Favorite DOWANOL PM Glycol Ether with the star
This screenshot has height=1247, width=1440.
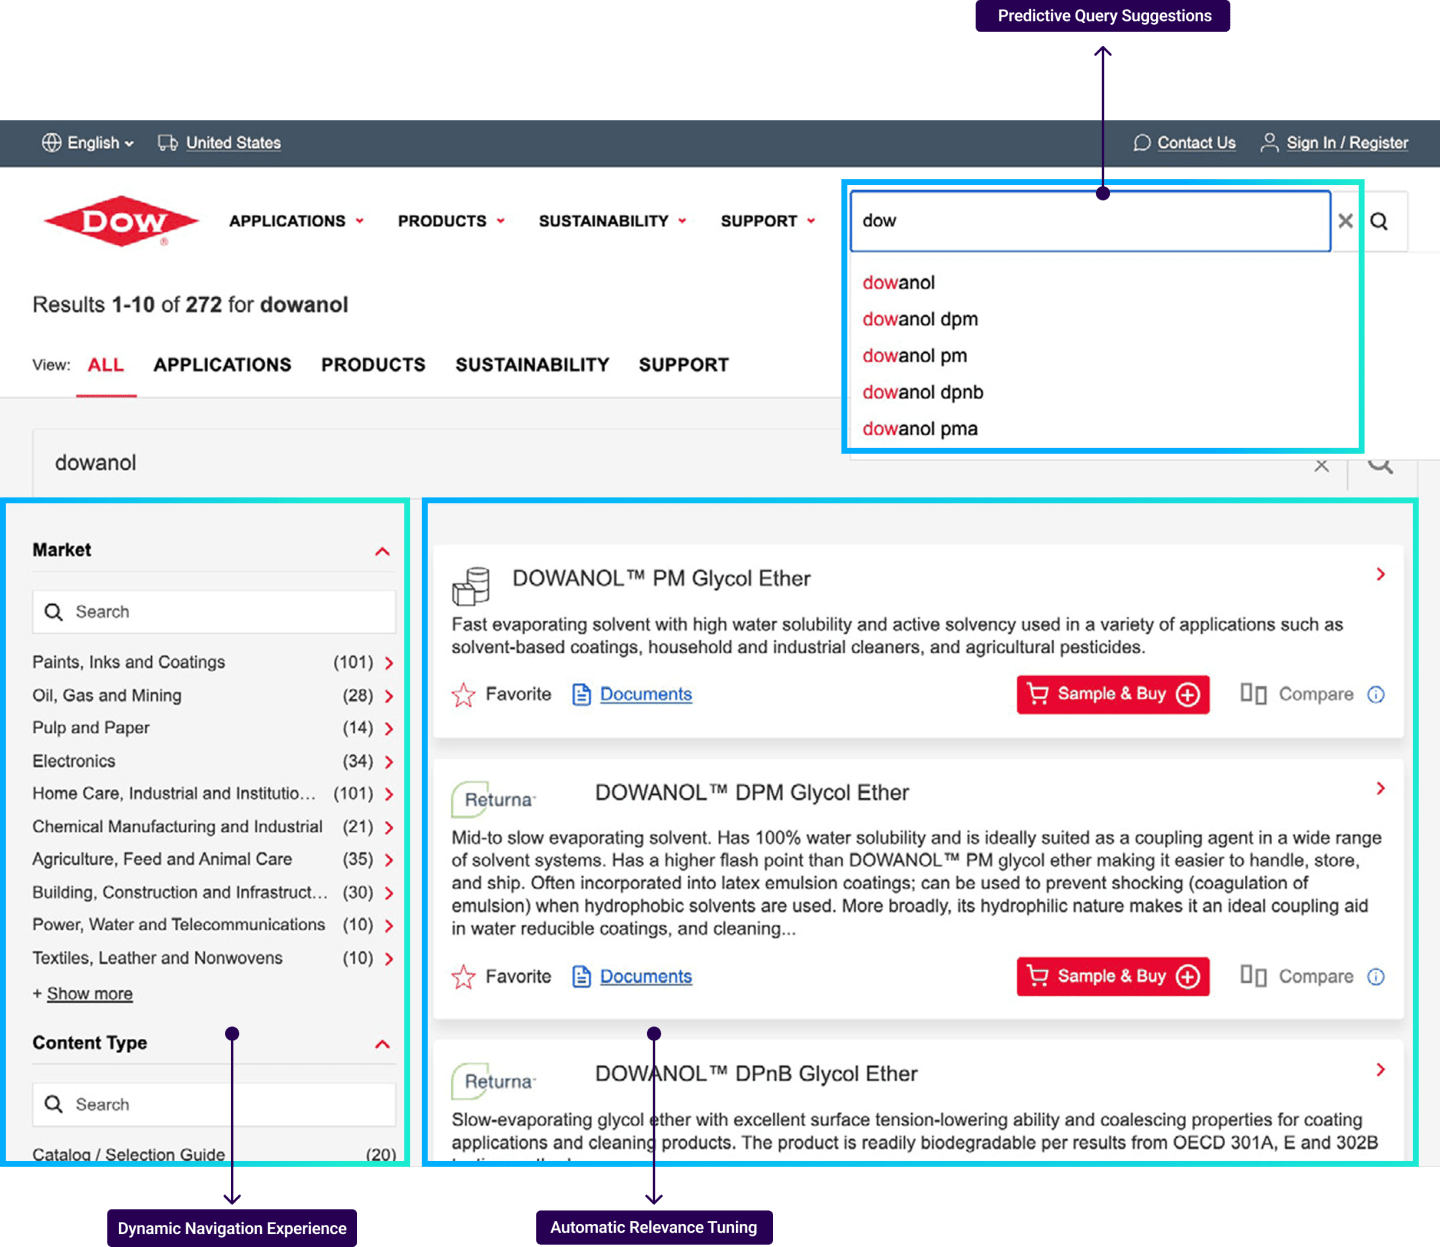tap(463, 695)
